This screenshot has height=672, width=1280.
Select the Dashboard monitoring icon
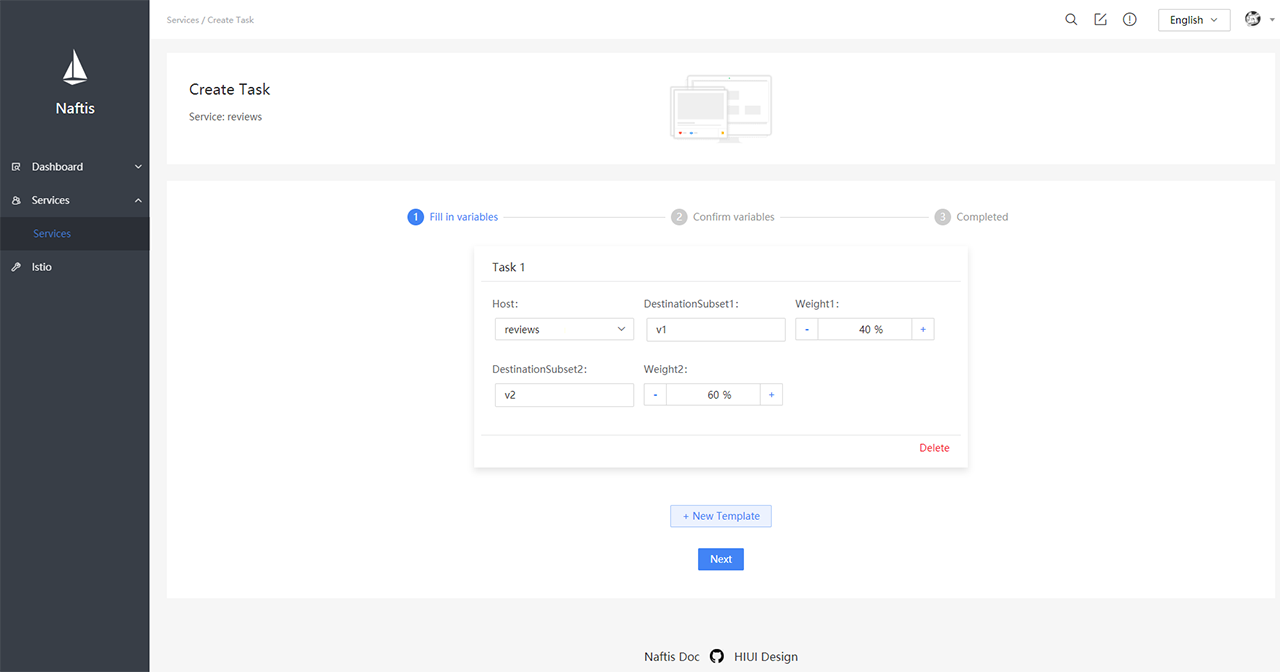[16, 166]
